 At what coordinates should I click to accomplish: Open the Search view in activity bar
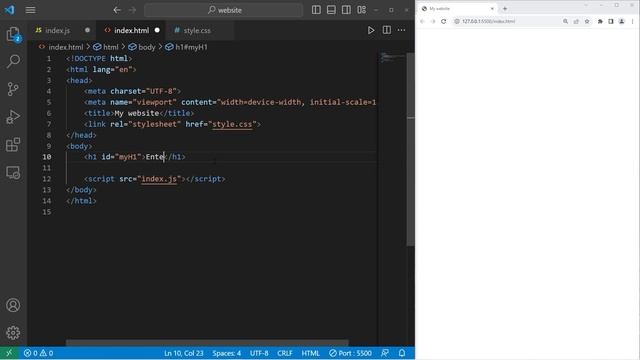pyautogui.click(x=13, y=61)
